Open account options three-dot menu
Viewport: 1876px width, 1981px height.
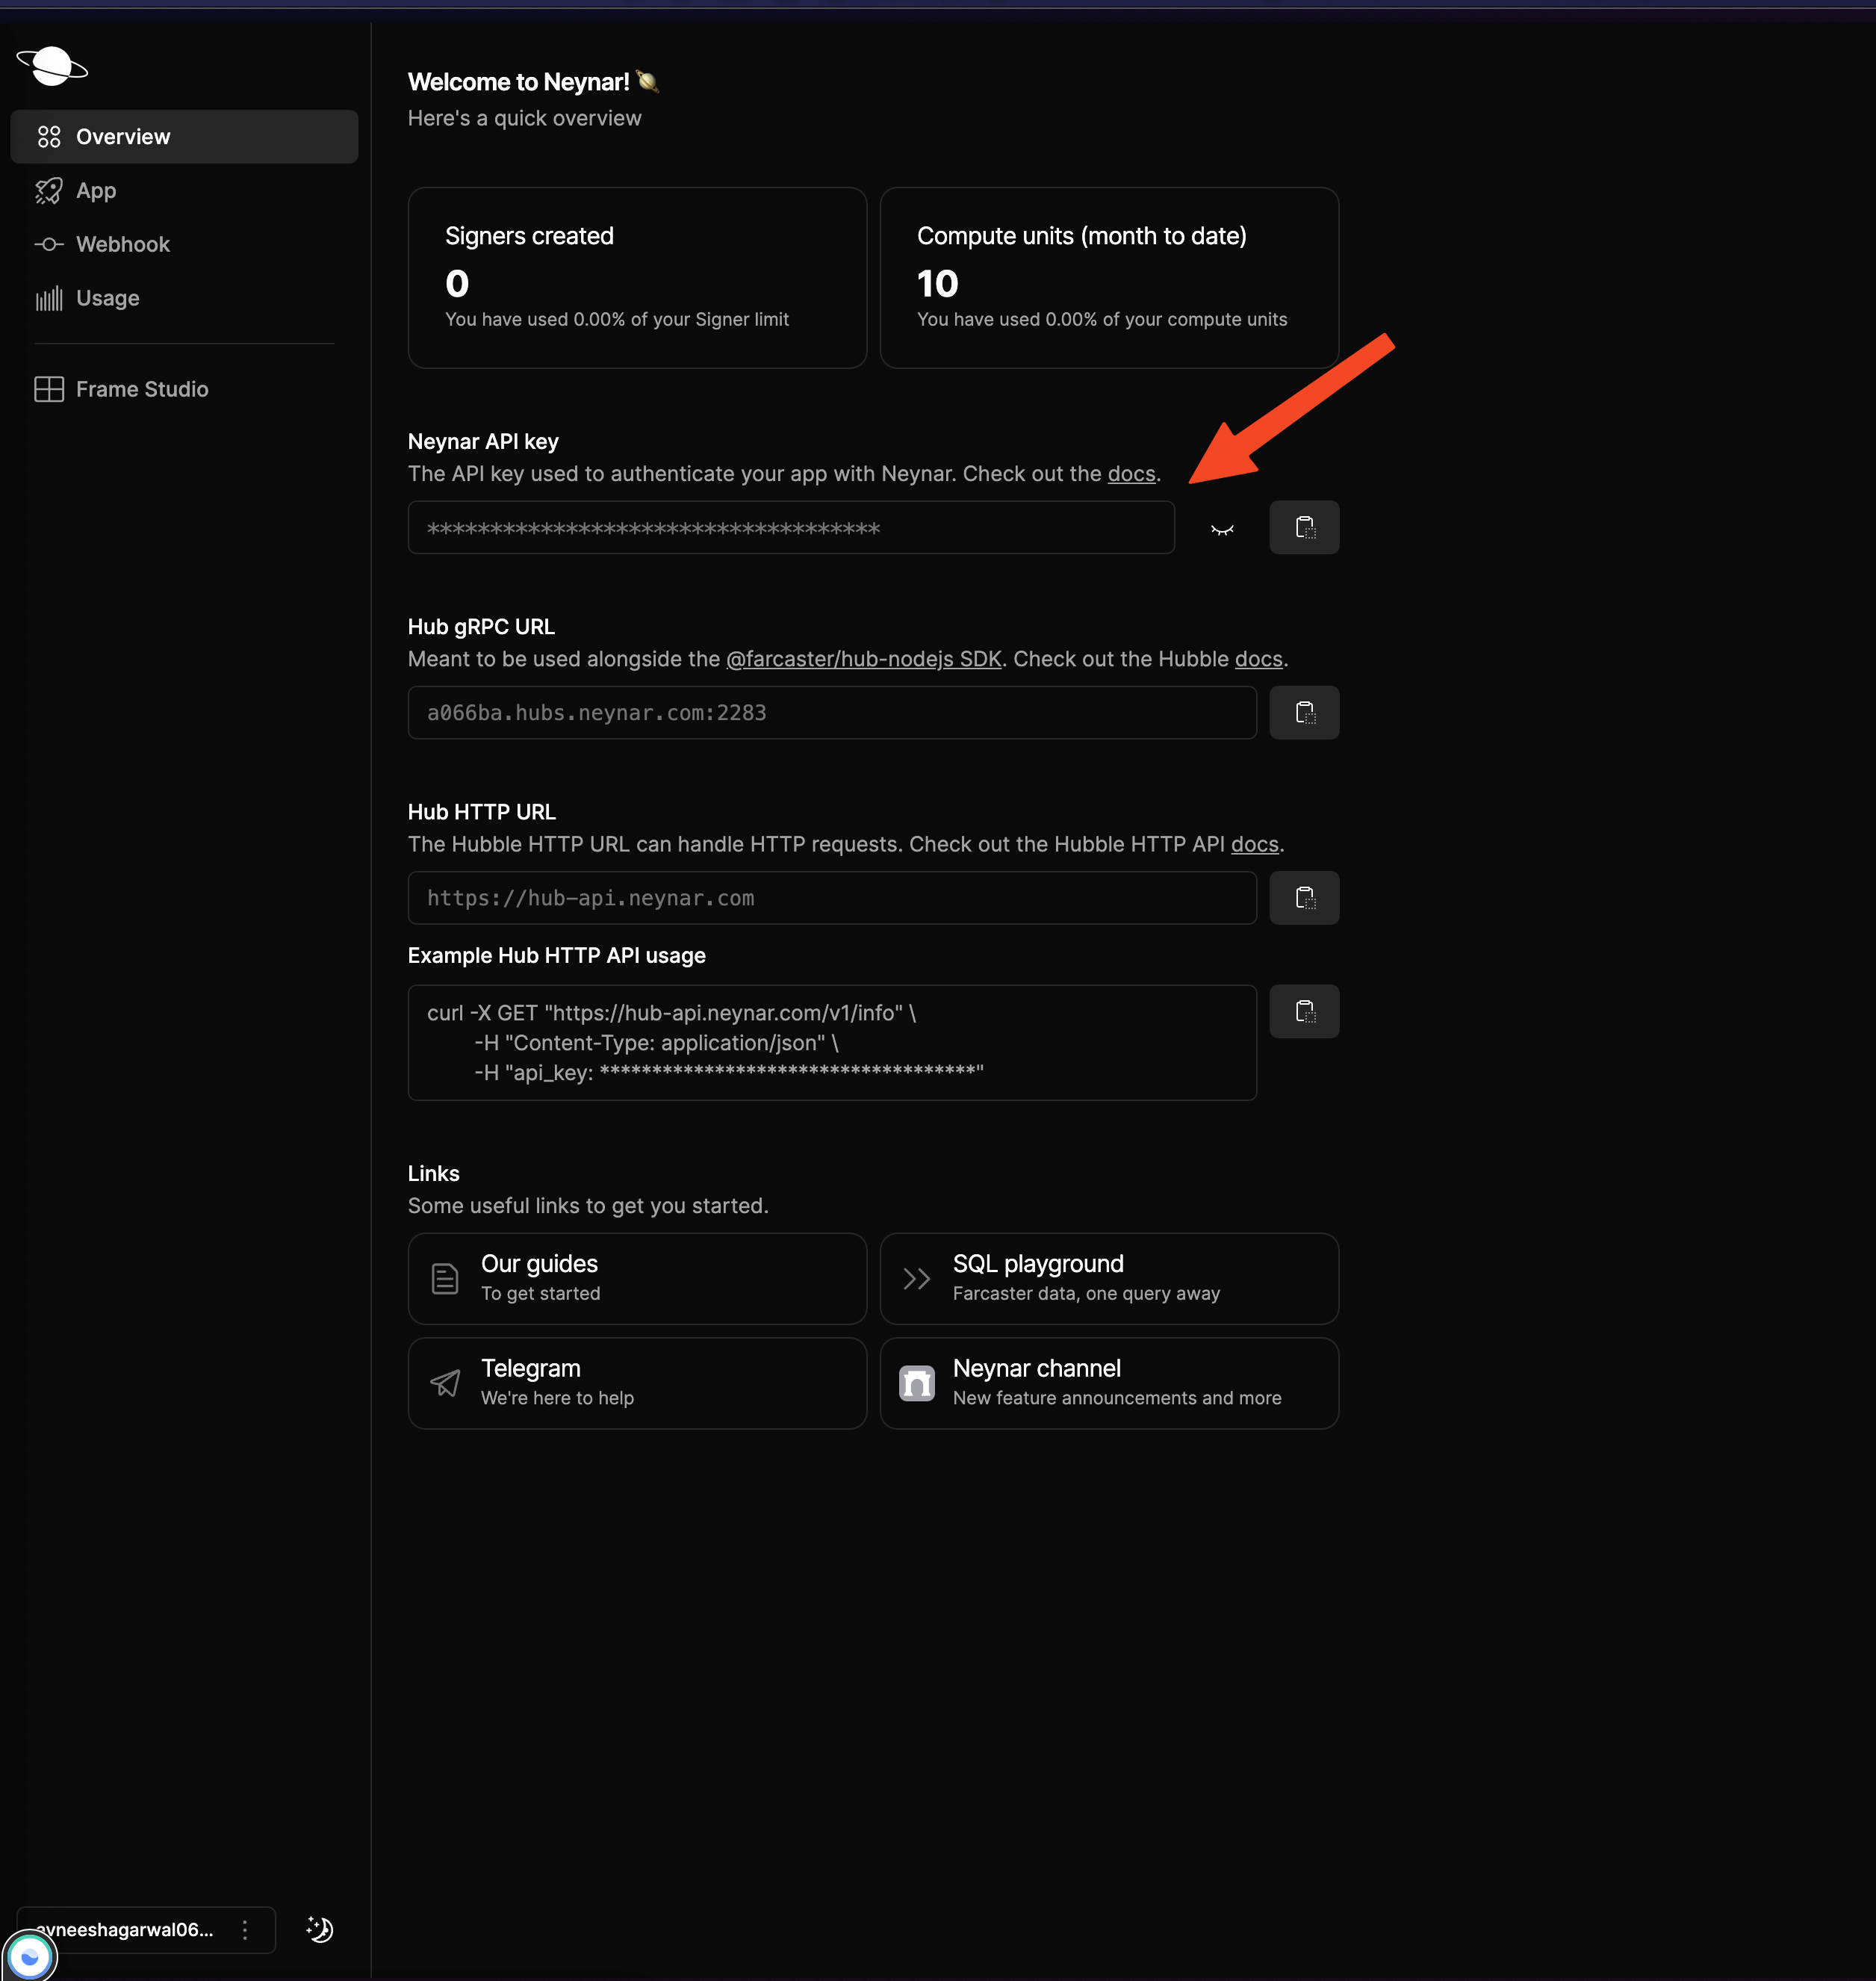(x=245, y=1929)
